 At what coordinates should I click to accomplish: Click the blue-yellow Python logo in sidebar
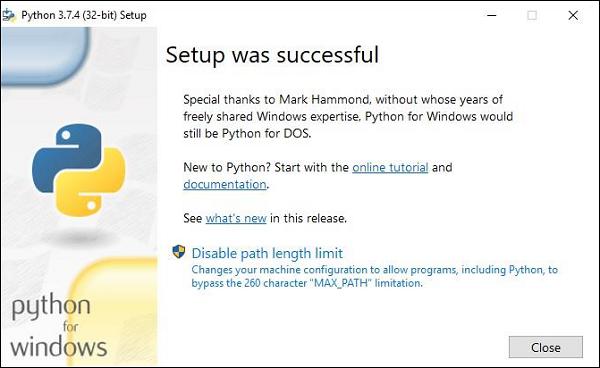[x=78, y=170]
